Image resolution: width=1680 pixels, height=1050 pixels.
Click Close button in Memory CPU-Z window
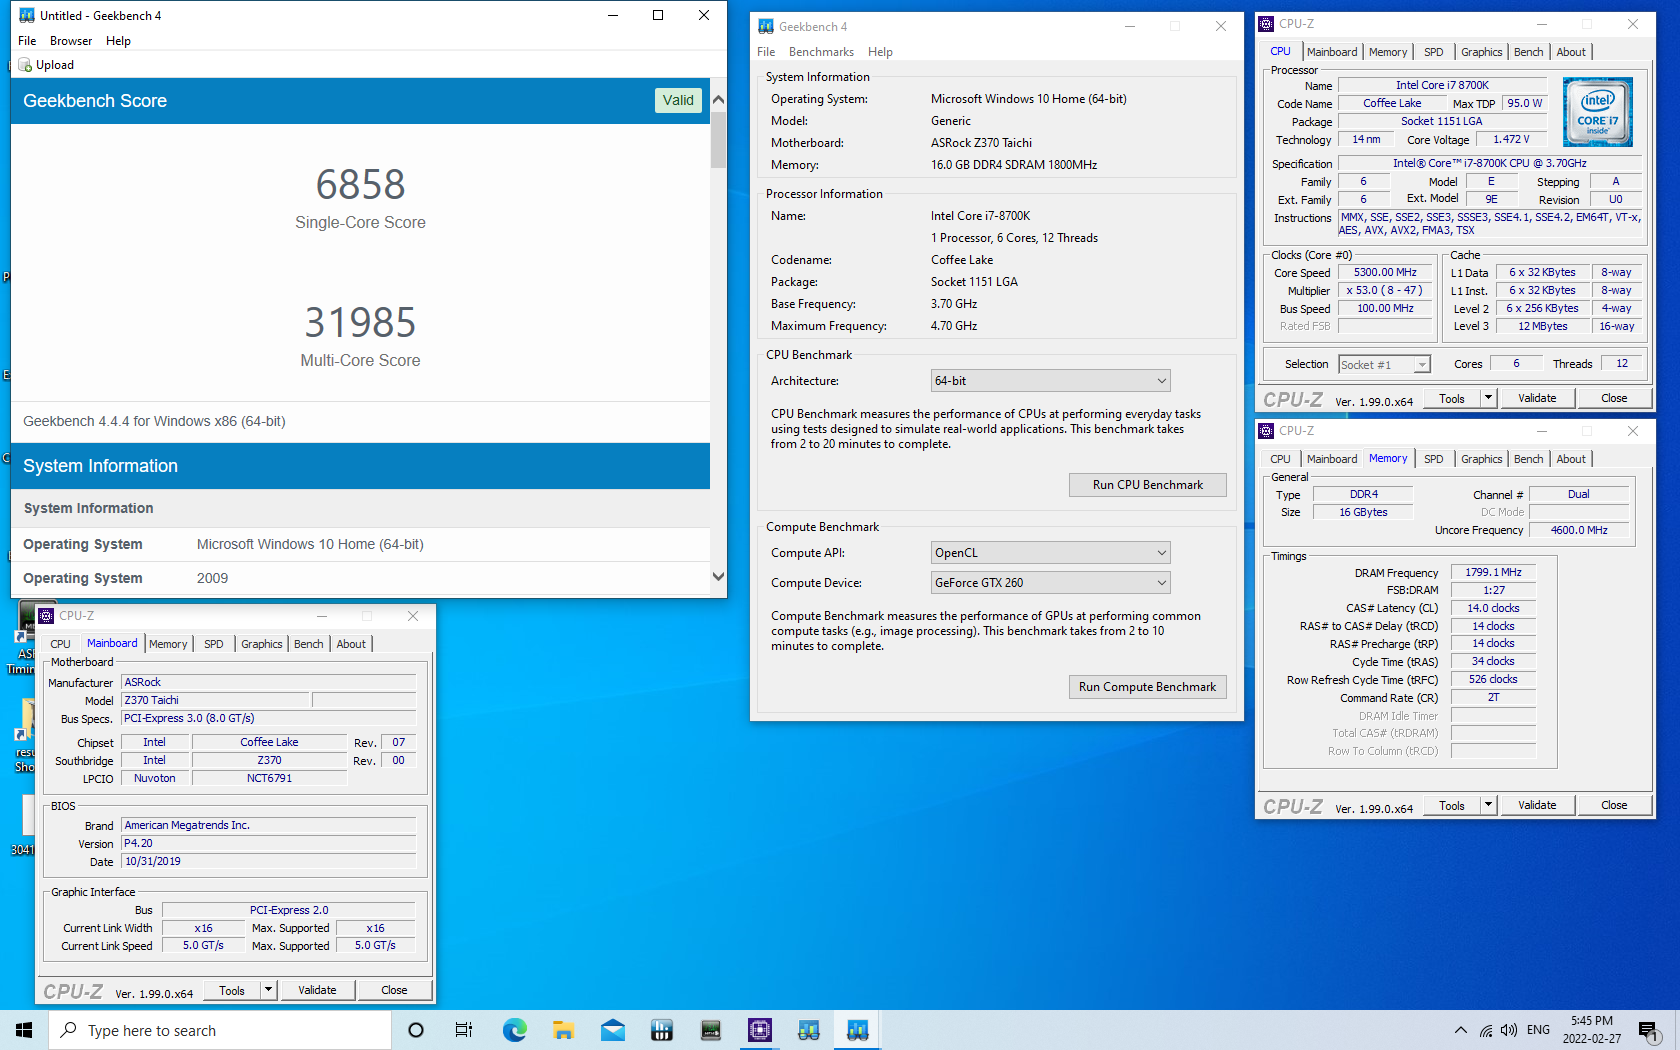(1614, 805)
